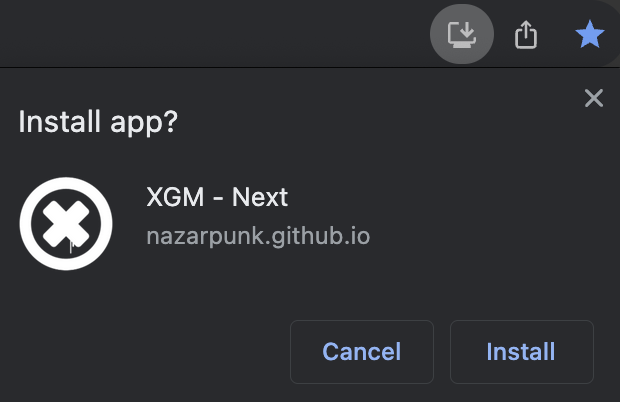Click the "Install app?" dialog heading

(x=98, y=122)
